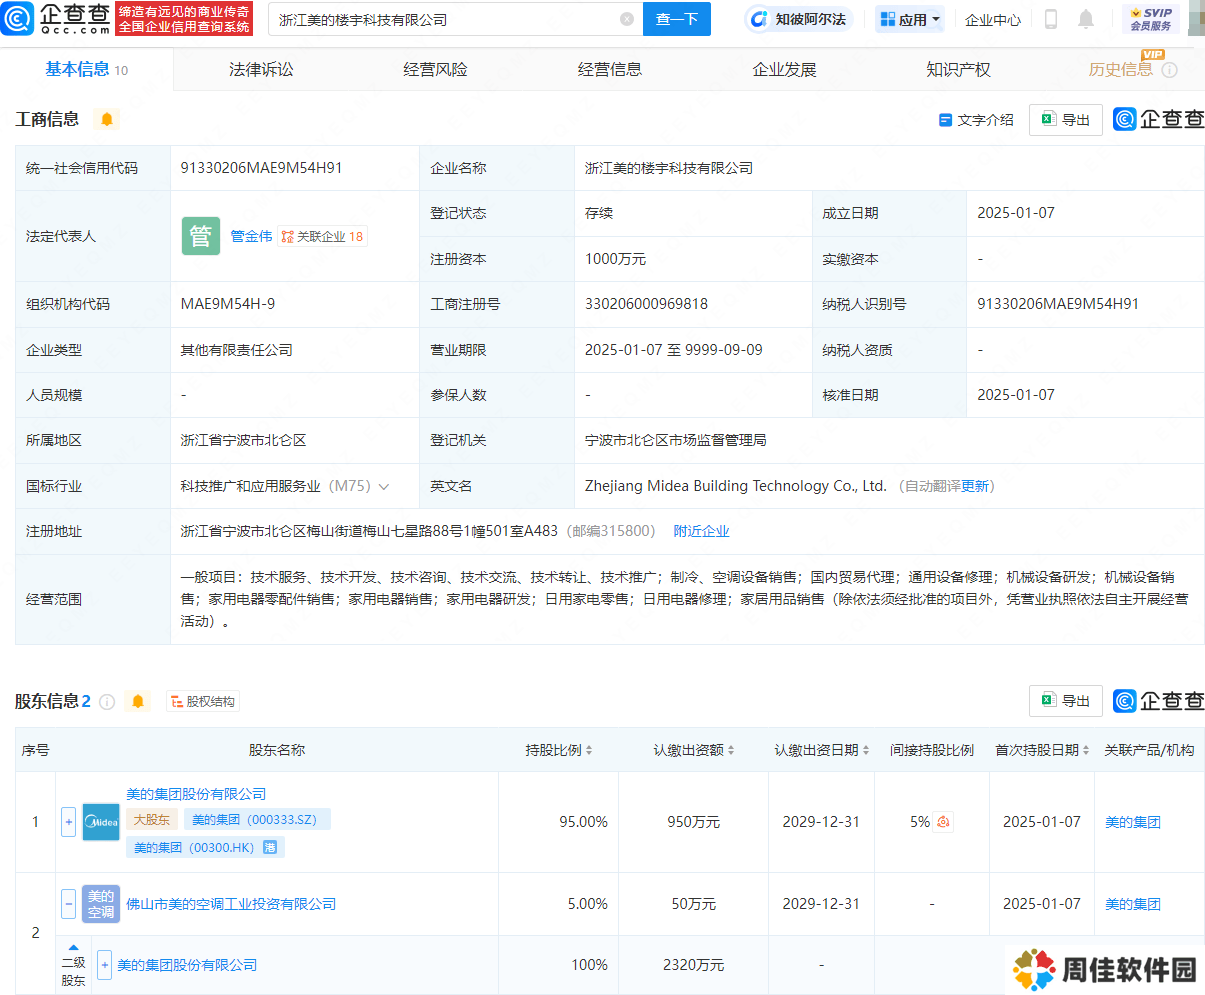Select the green 管 avatar
The height and width of the screenshot is (995, 1205).
pos(200,236)
